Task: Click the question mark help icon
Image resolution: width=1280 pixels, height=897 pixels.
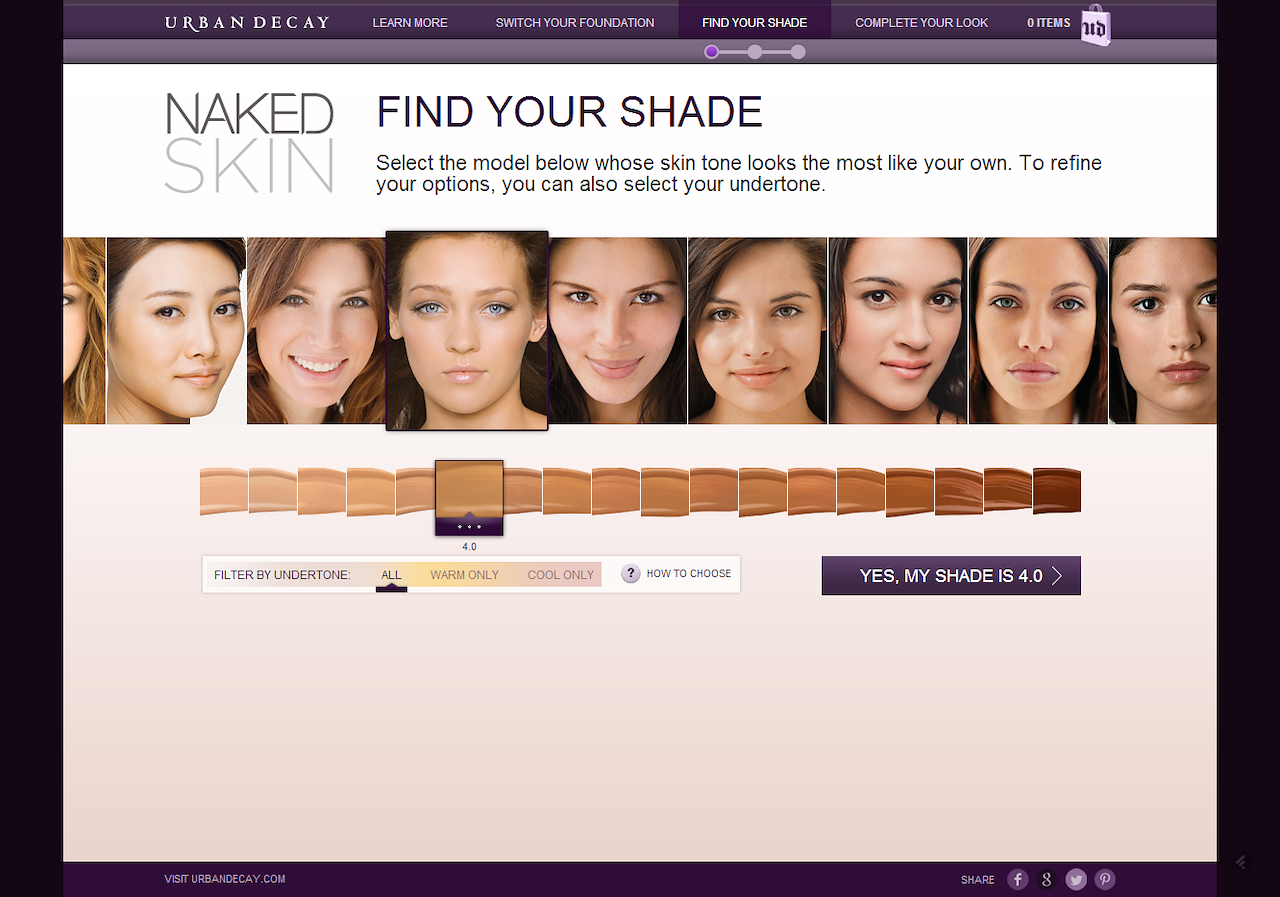Action: click(630, 573)
